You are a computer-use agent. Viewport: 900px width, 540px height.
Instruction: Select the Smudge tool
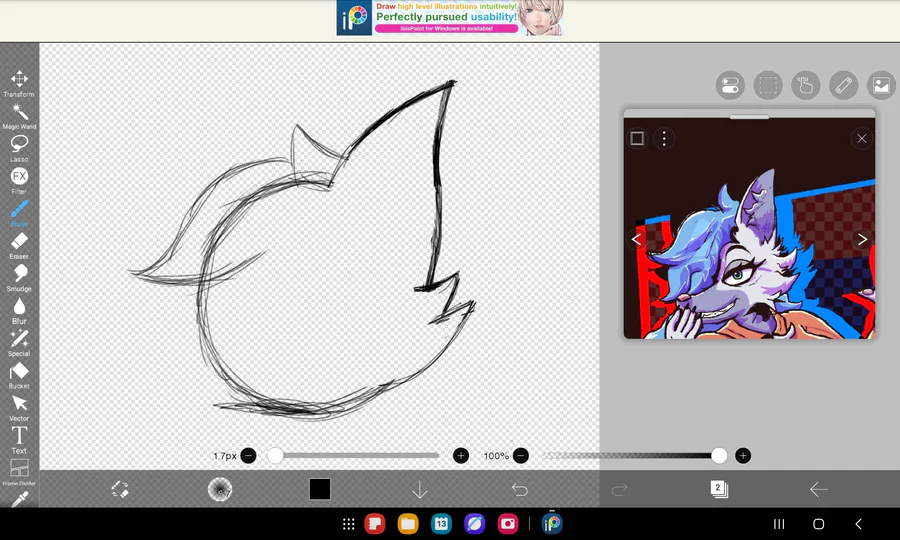click(19, 278)
